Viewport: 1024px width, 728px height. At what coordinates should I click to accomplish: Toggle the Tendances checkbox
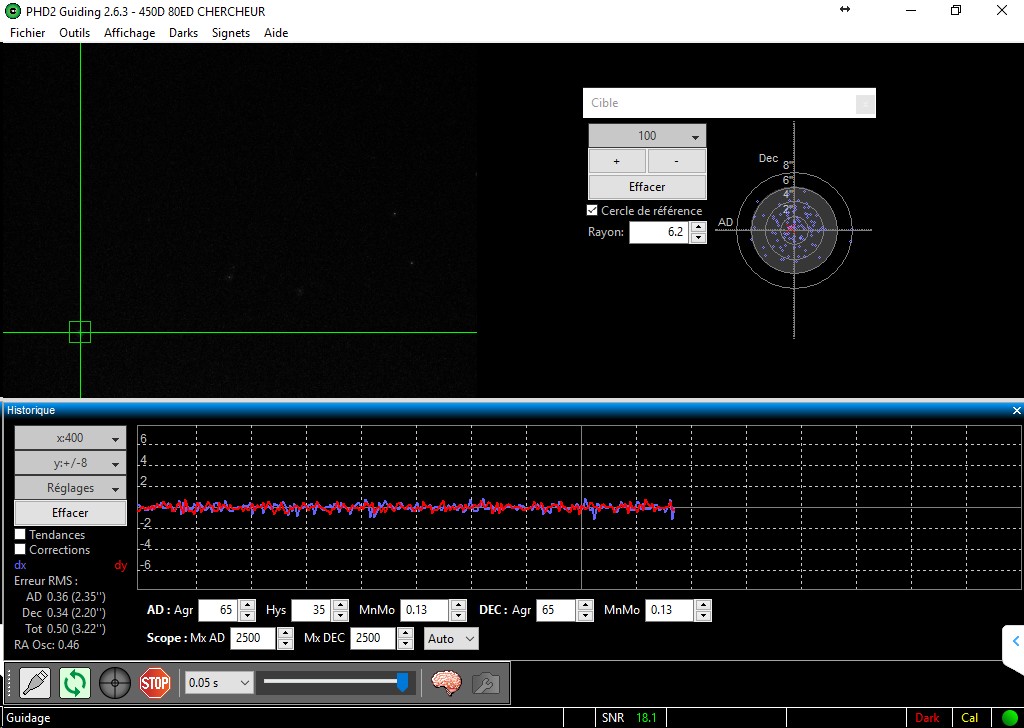[20, 535]
